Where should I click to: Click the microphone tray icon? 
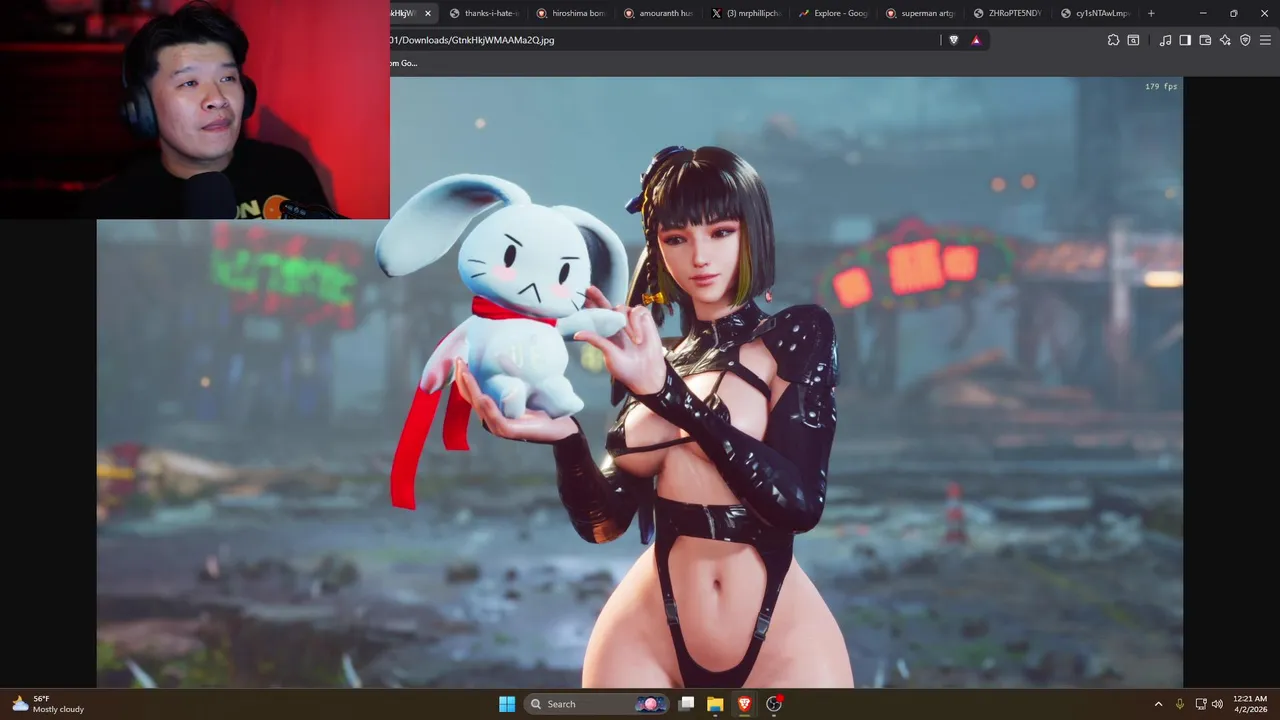point(1180,704)
